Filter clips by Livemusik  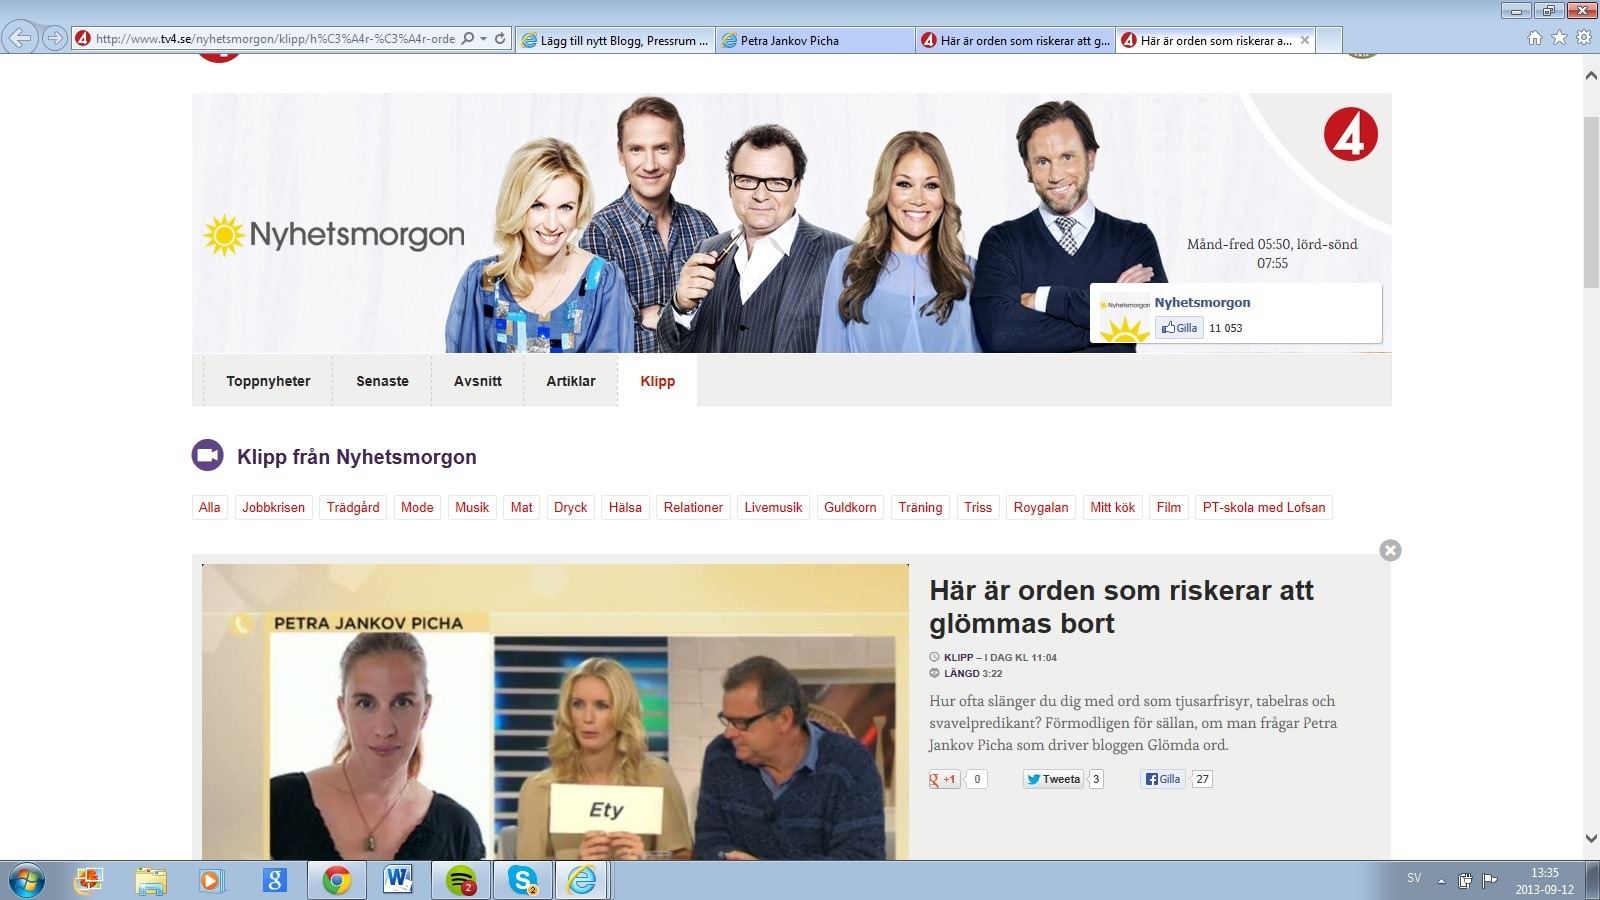click(x=773, y=507)
